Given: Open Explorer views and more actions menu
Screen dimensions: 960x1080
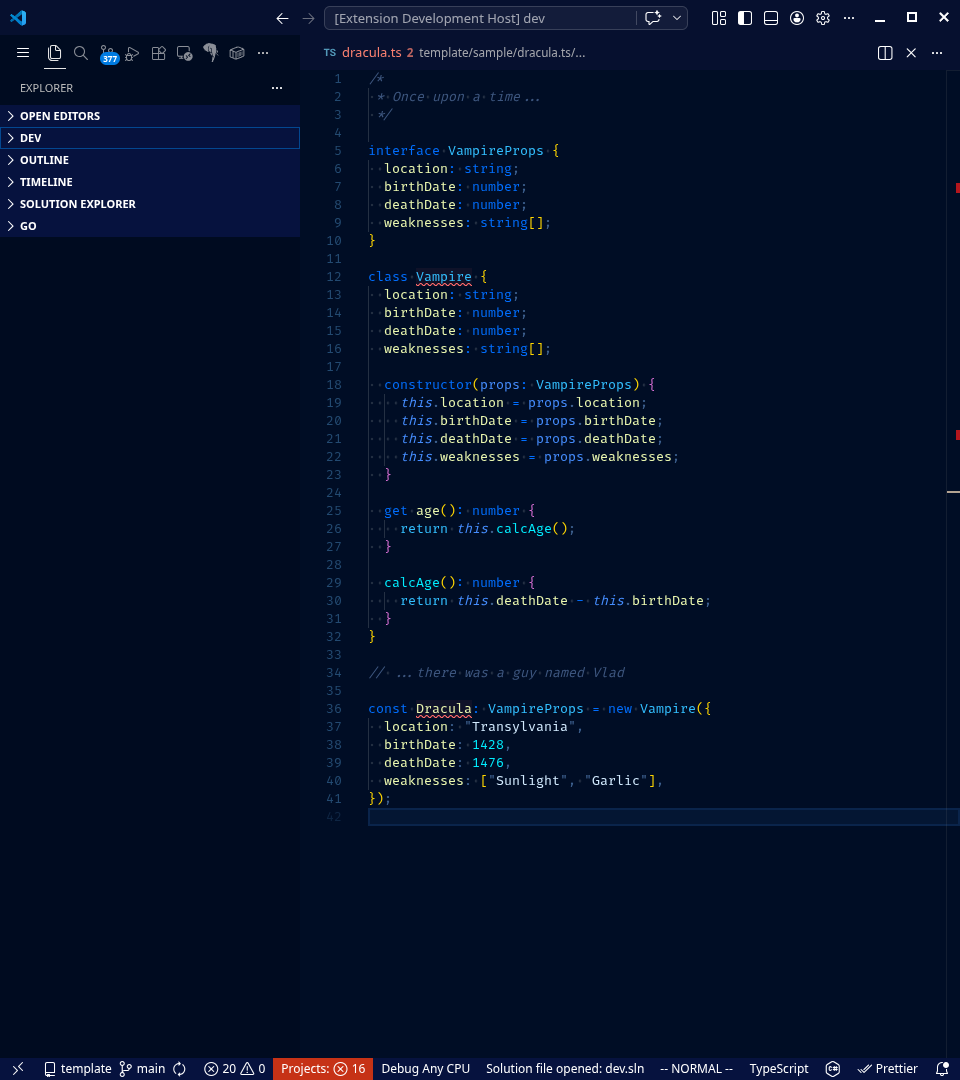Looking at the screenshot, I should pyautogui.click(x=277, y=88).
